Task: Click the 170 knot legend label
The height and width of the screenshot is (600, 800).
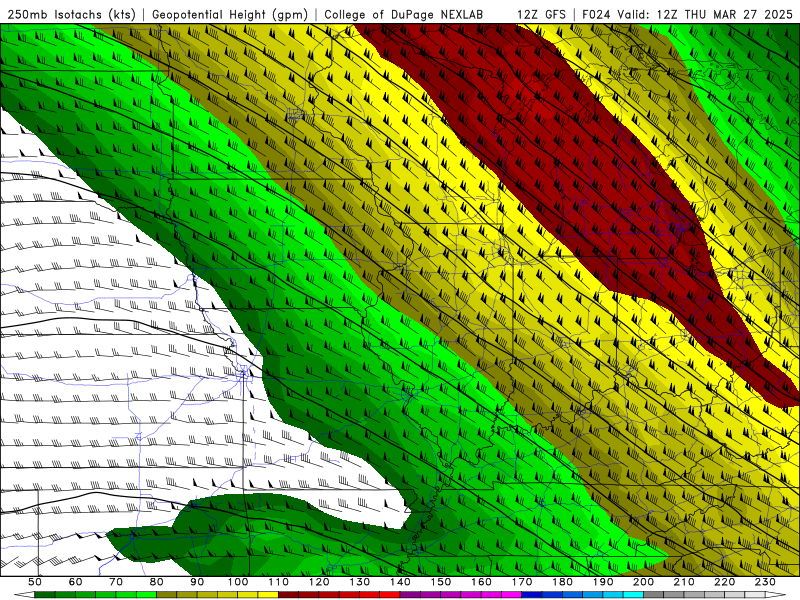Action: click(522, 582)
